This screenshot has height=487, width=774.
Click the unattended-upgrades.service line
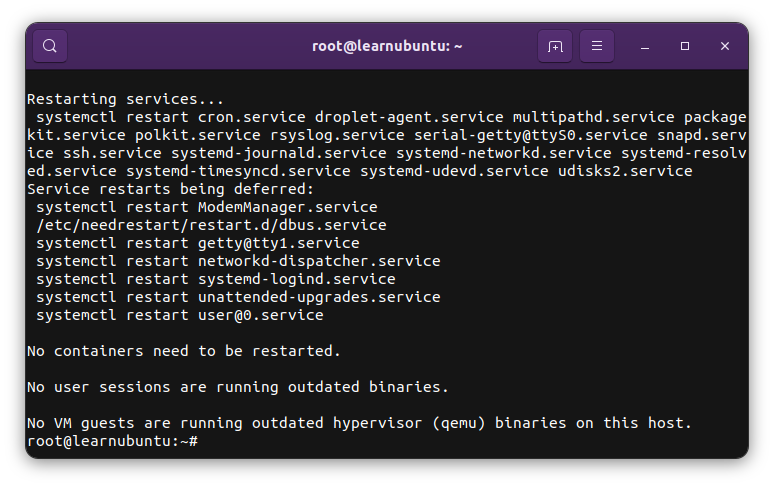click(238, 297)
